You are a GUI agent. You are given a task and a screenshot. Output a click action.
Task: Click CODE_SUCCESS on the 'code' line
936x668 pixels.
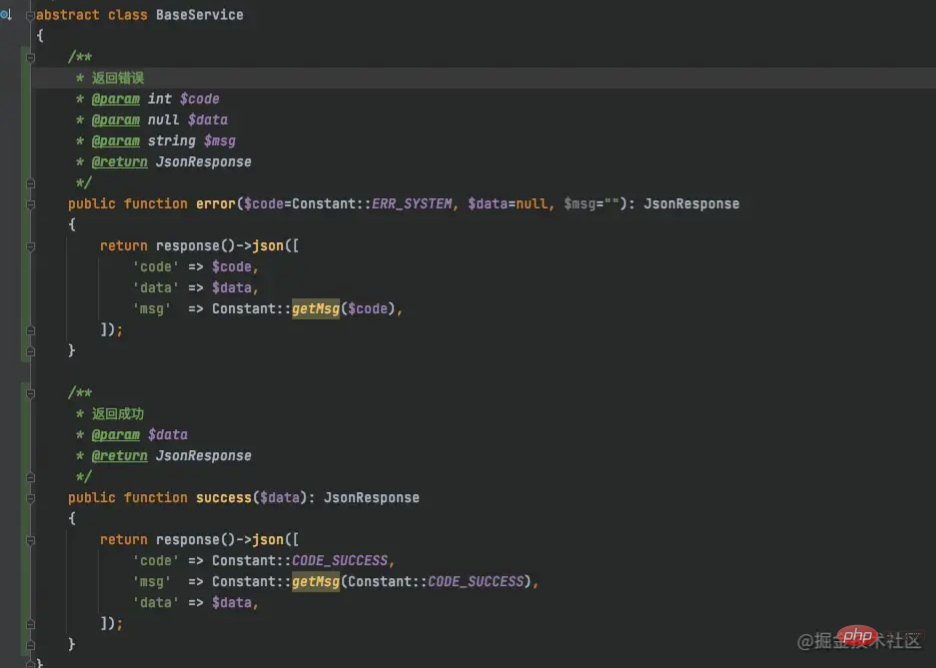[x=340, y=561]
